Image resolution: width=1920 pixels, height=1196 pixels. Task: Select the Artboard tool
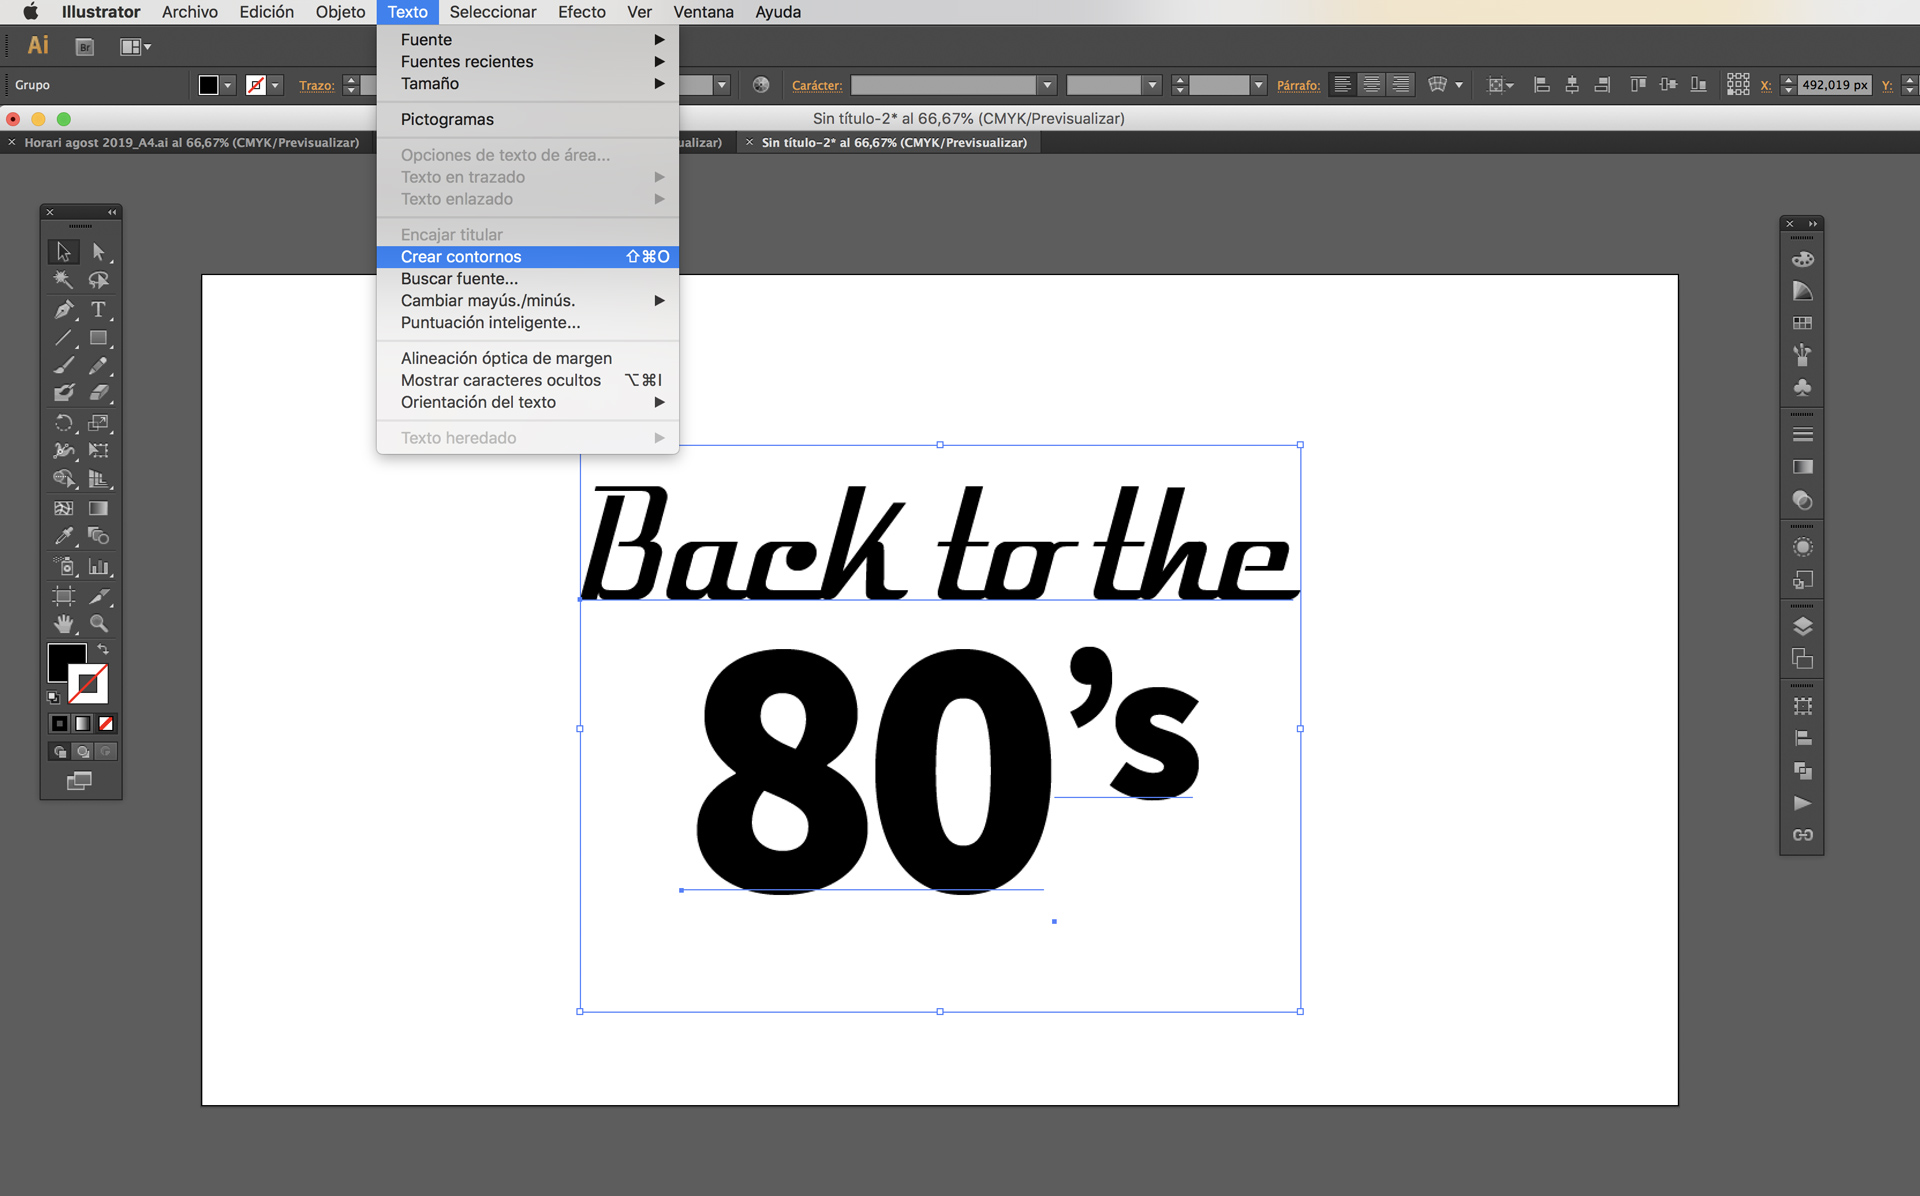click(63, 596)
